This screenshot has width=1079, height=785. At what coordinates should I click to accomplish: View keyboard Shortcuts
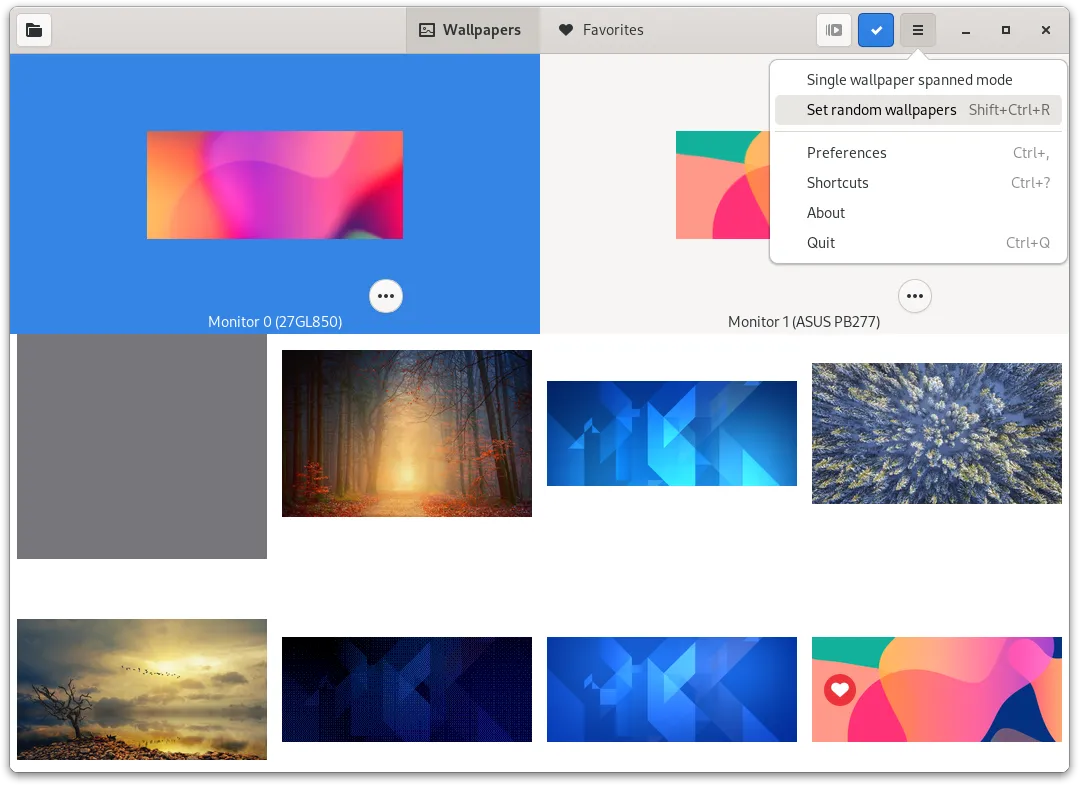[x=837, y=182]
